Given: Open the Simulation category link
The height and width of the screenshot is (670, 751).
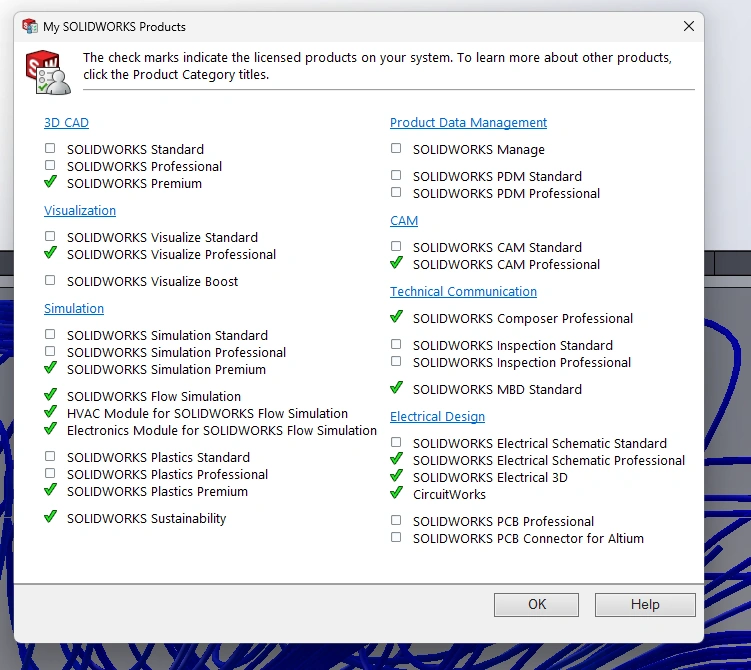Looking at the screenshot, I should pos(74,308).
